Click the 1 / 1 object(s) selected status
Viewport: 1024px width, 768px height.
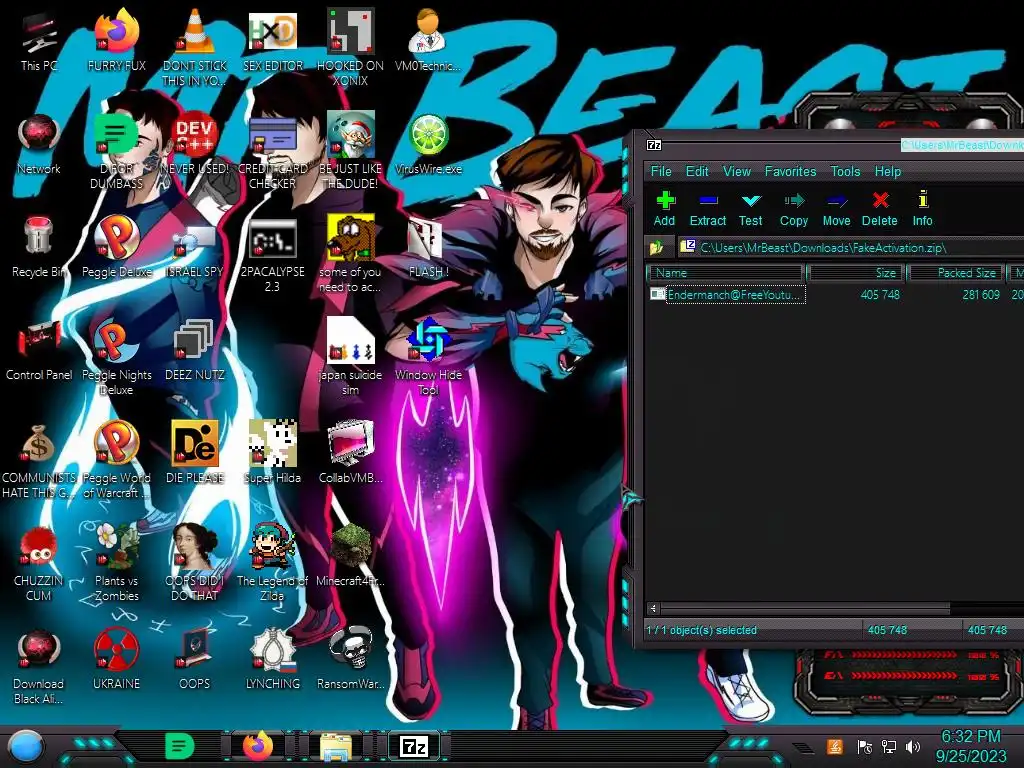pos(701,630)
